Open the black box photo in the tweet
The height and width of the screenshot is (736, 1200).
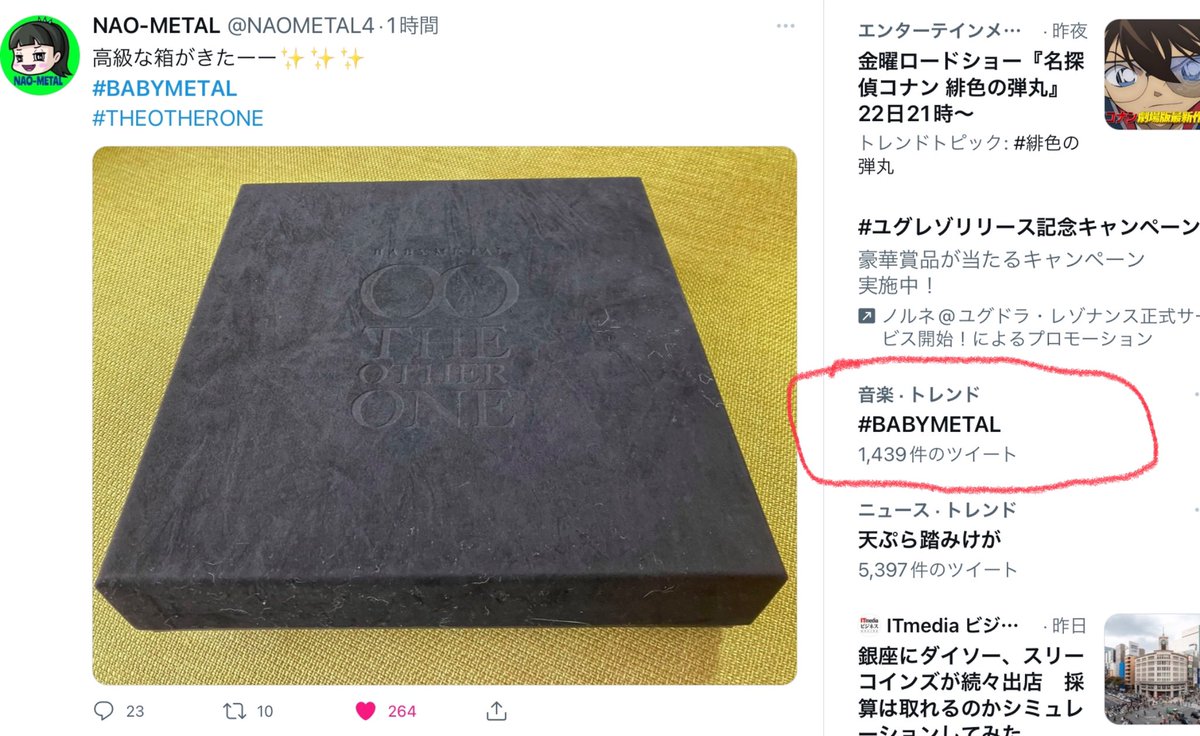tap(444, 415)
